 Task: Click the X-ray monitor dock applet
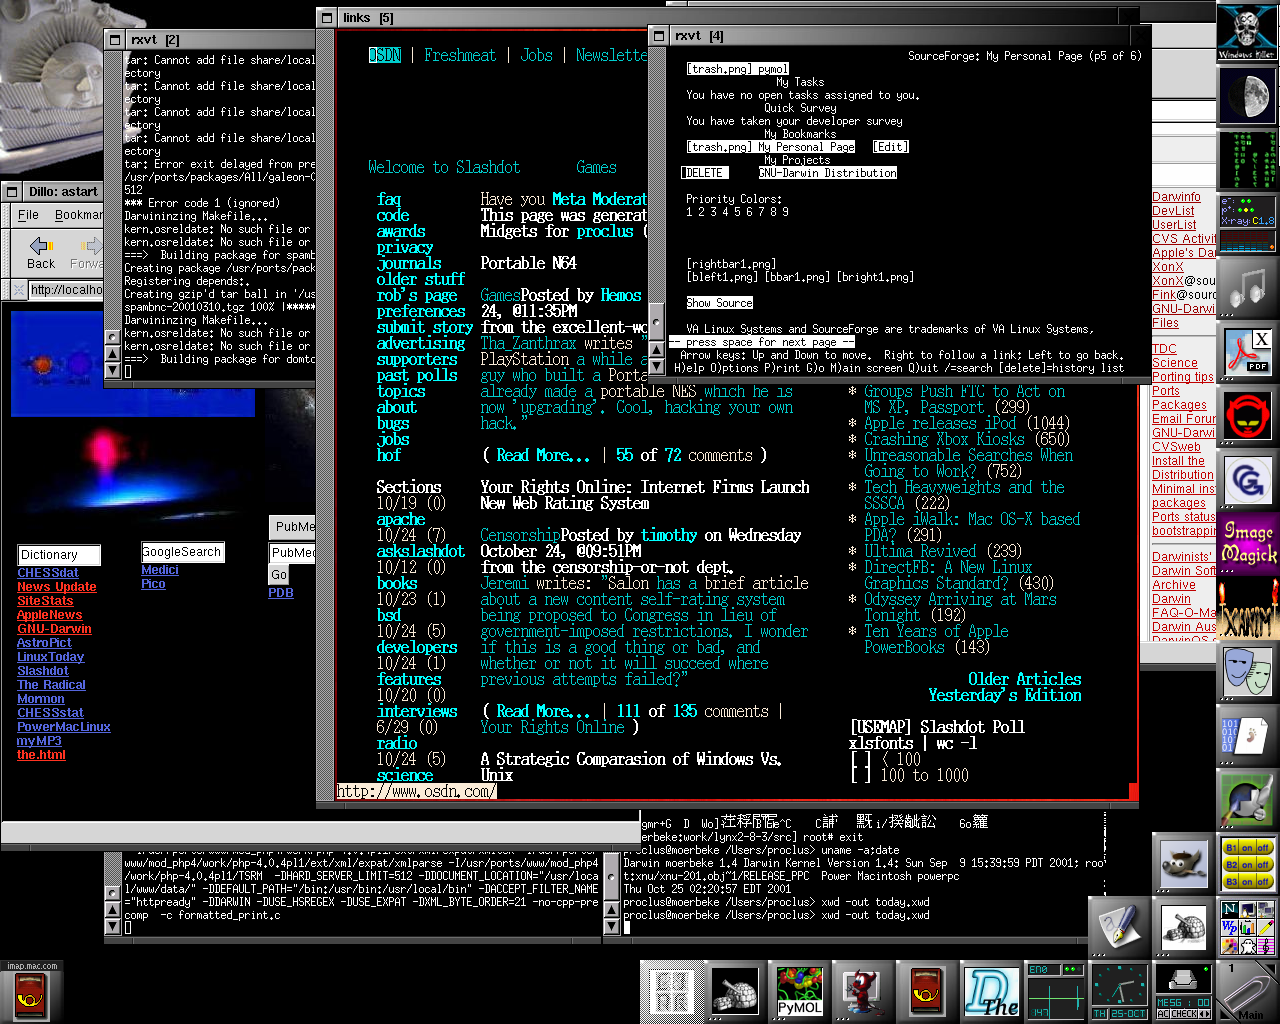point(1247,224)
